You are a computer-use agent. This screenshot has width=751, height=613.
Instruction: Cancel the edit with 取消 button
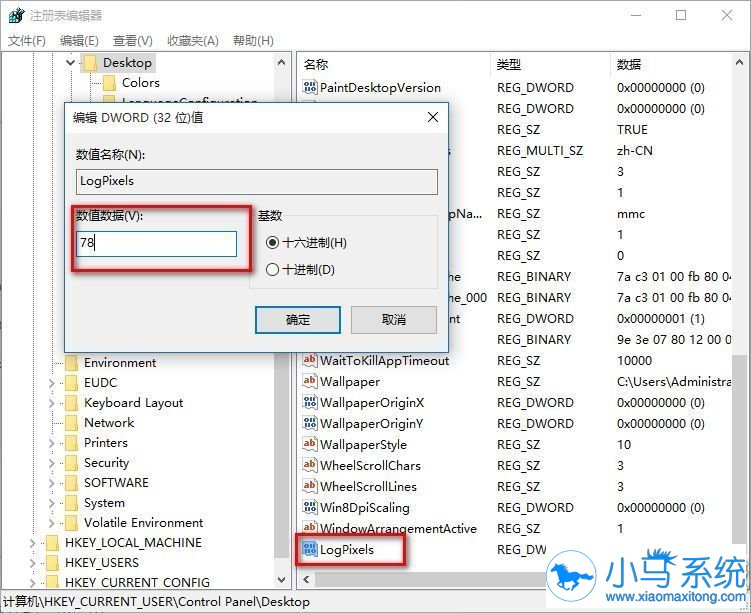point(394,320)
